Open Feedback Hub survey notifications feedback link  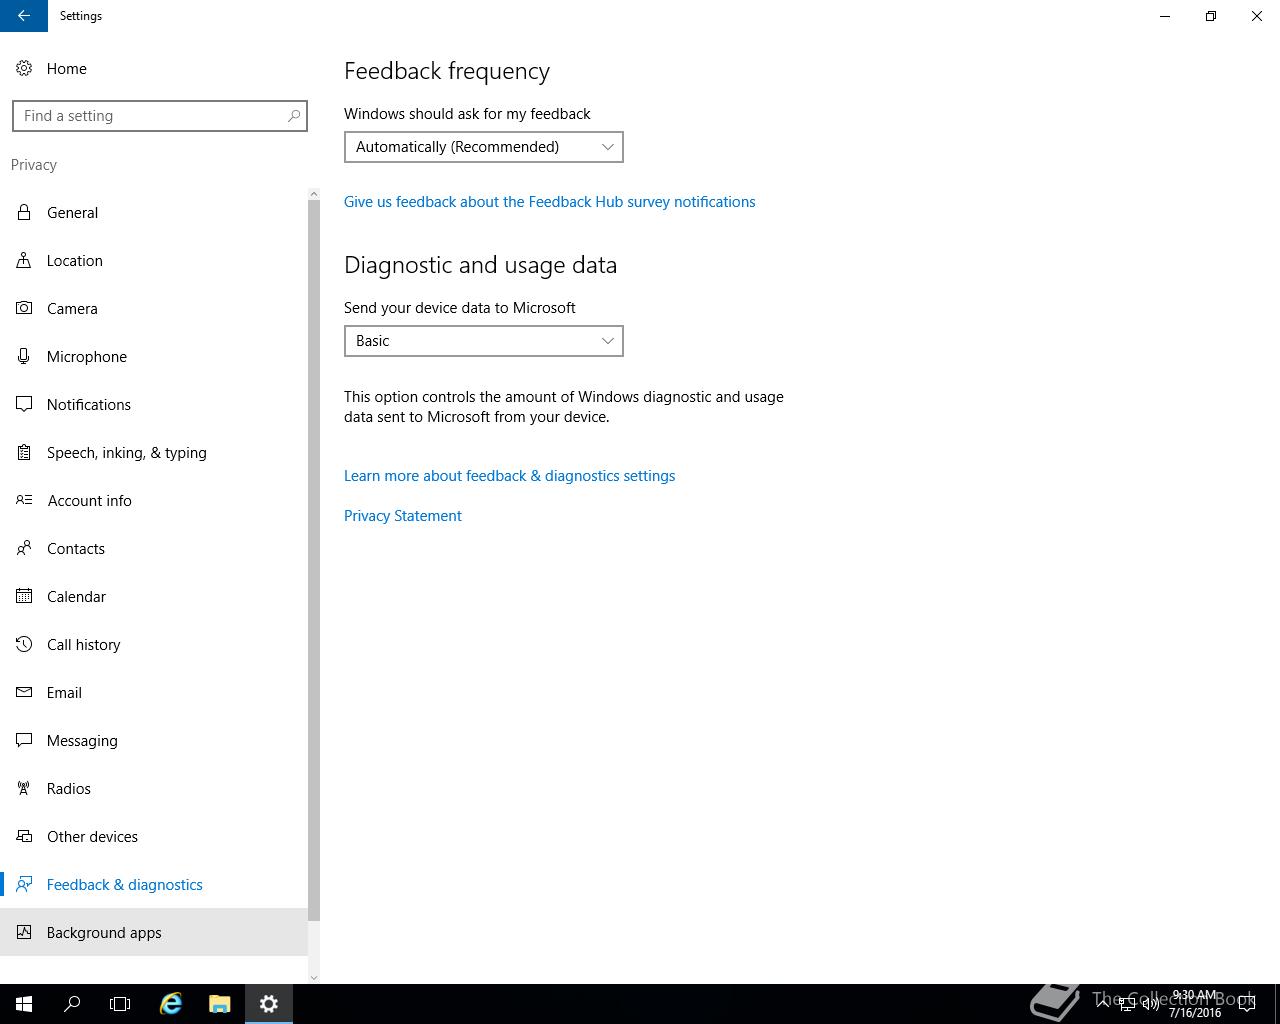click(x=550, y=202)
